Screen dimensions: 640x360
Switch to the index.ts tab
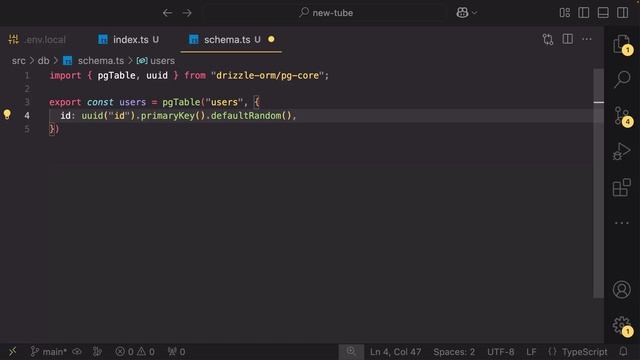click(x=129, y=40)
